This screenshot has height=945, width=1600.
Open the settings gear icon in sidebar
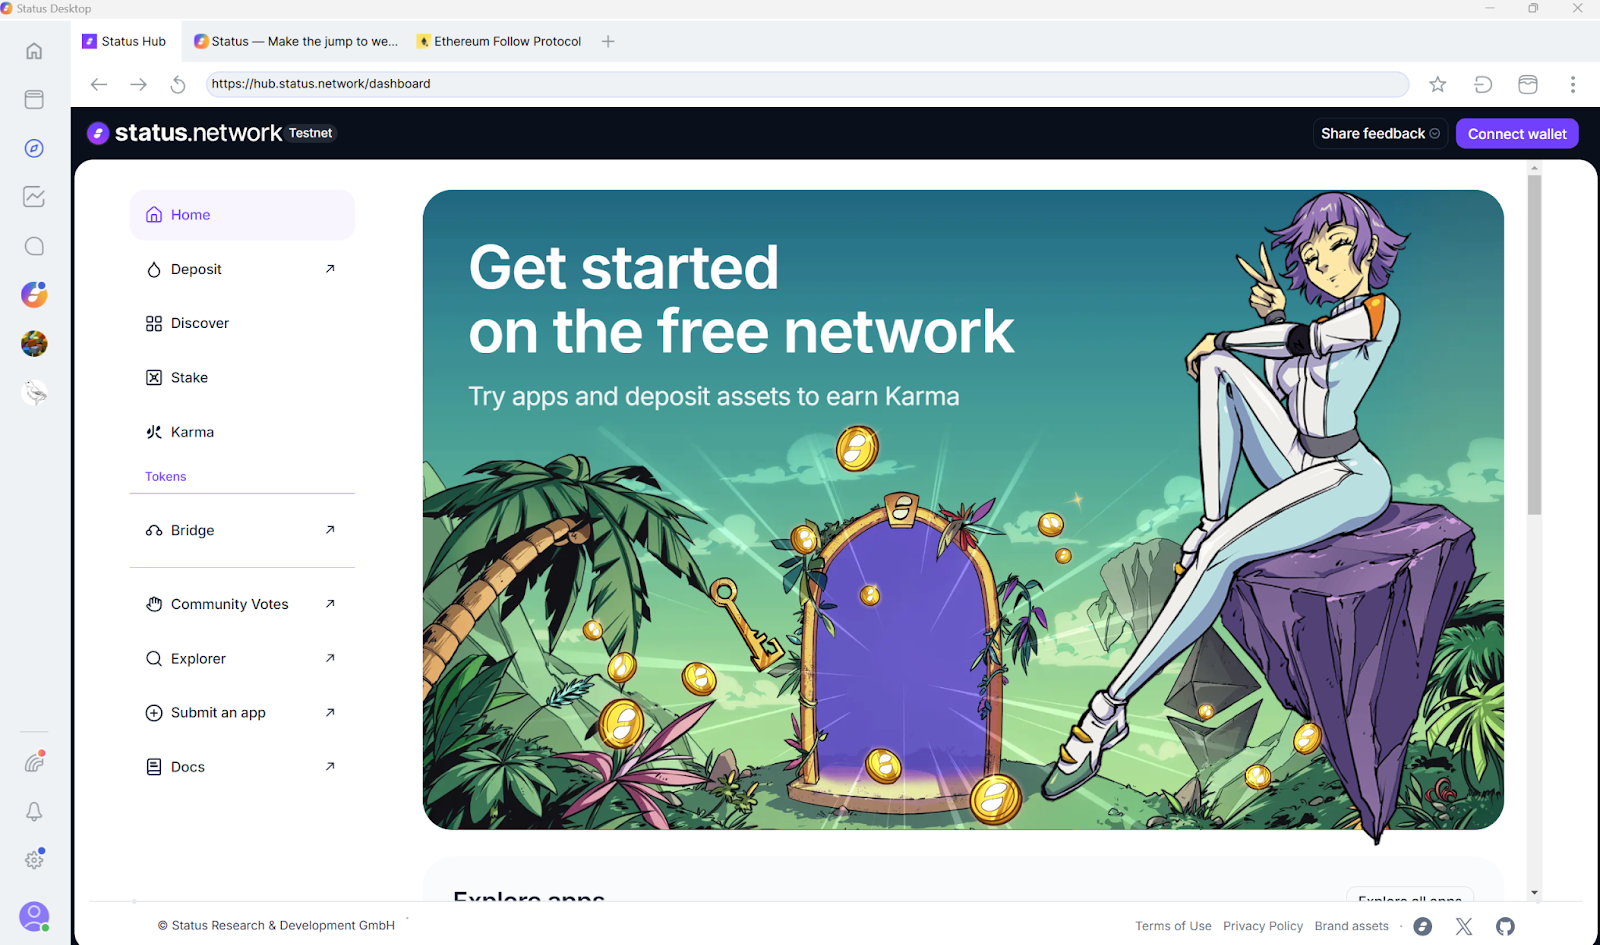click(x=34, y=859)
